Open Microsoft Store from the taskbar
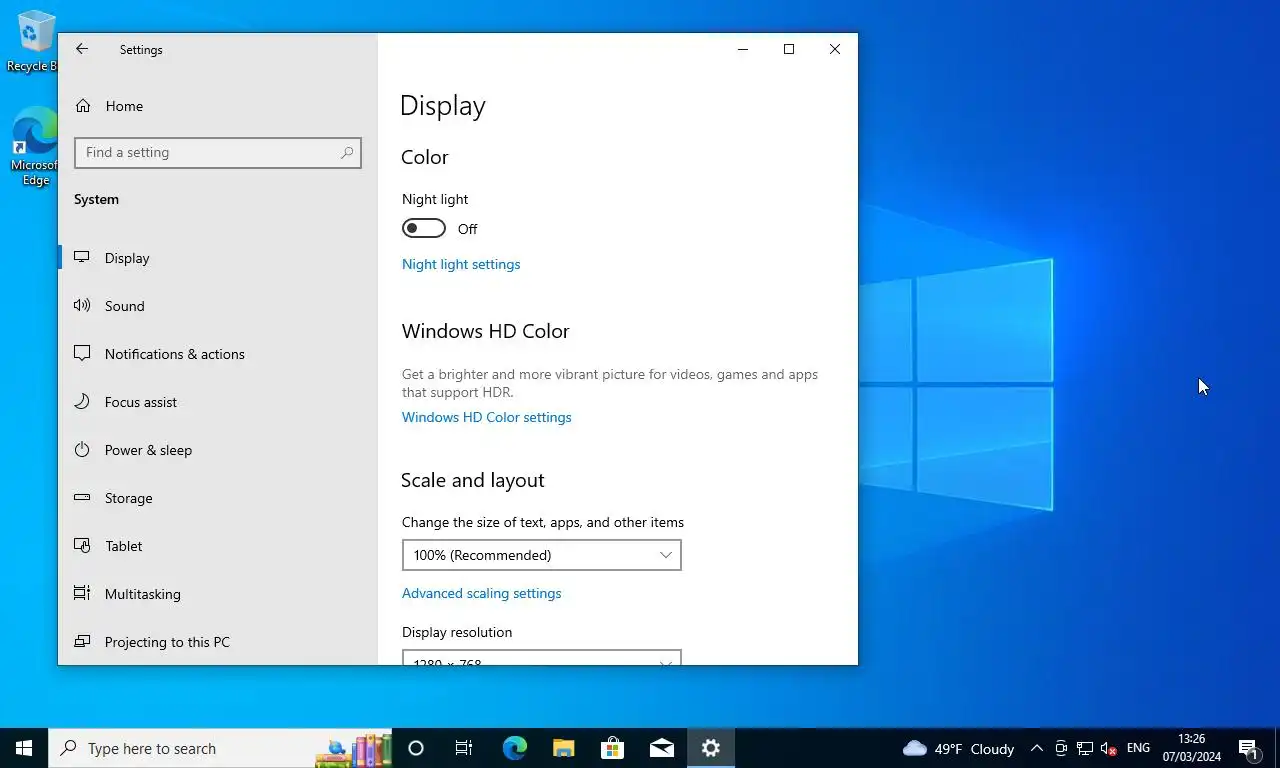This screenshot has height=768, width=1280. click(612, 748)
